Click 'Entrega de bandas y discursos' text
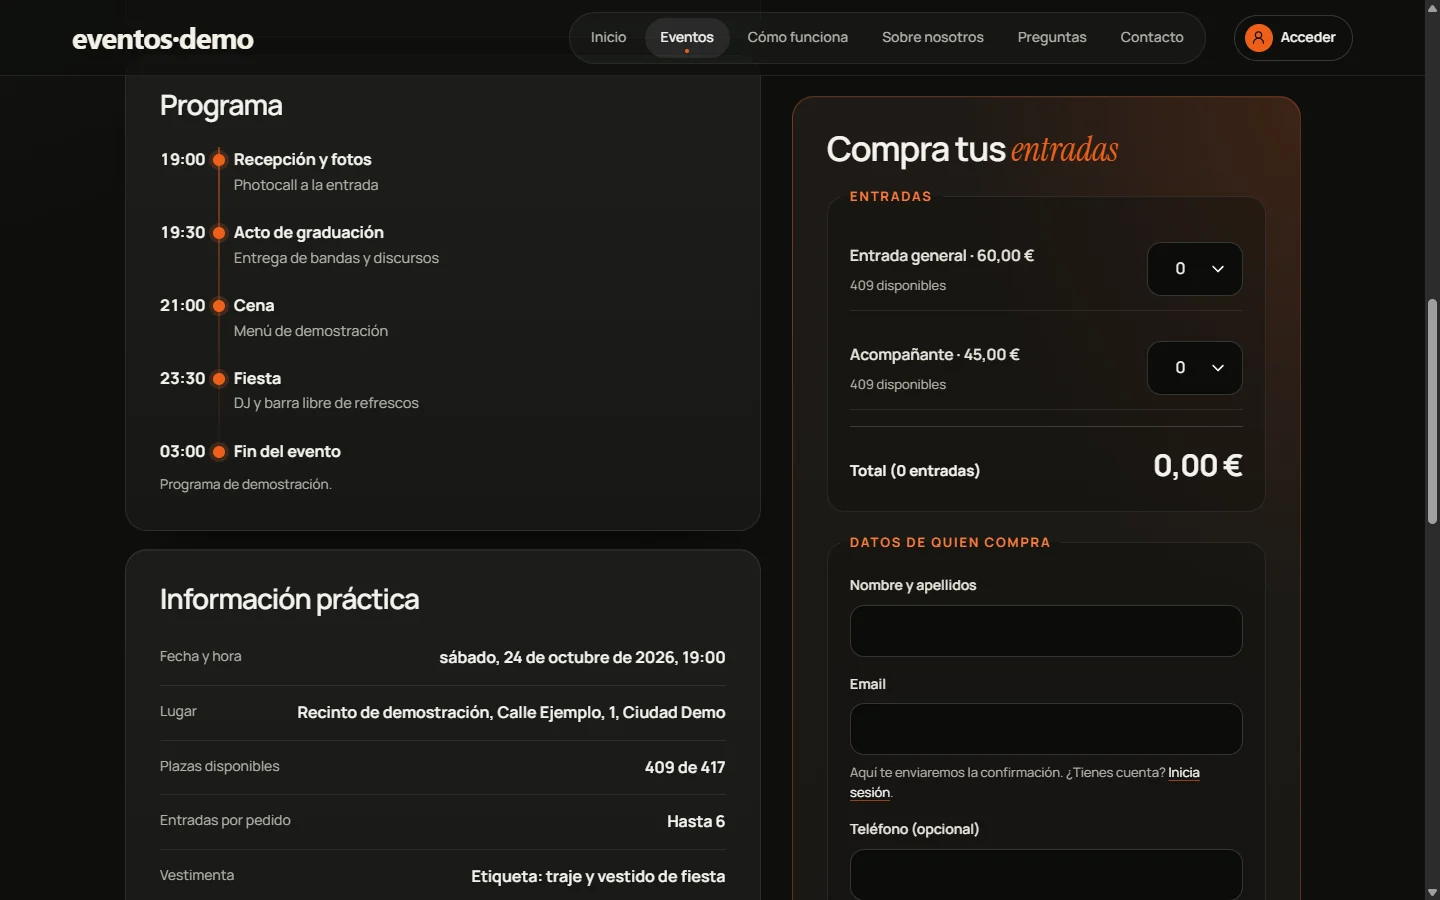The width and height of the screenshot is (1440, 900). (x=336, y=258)
